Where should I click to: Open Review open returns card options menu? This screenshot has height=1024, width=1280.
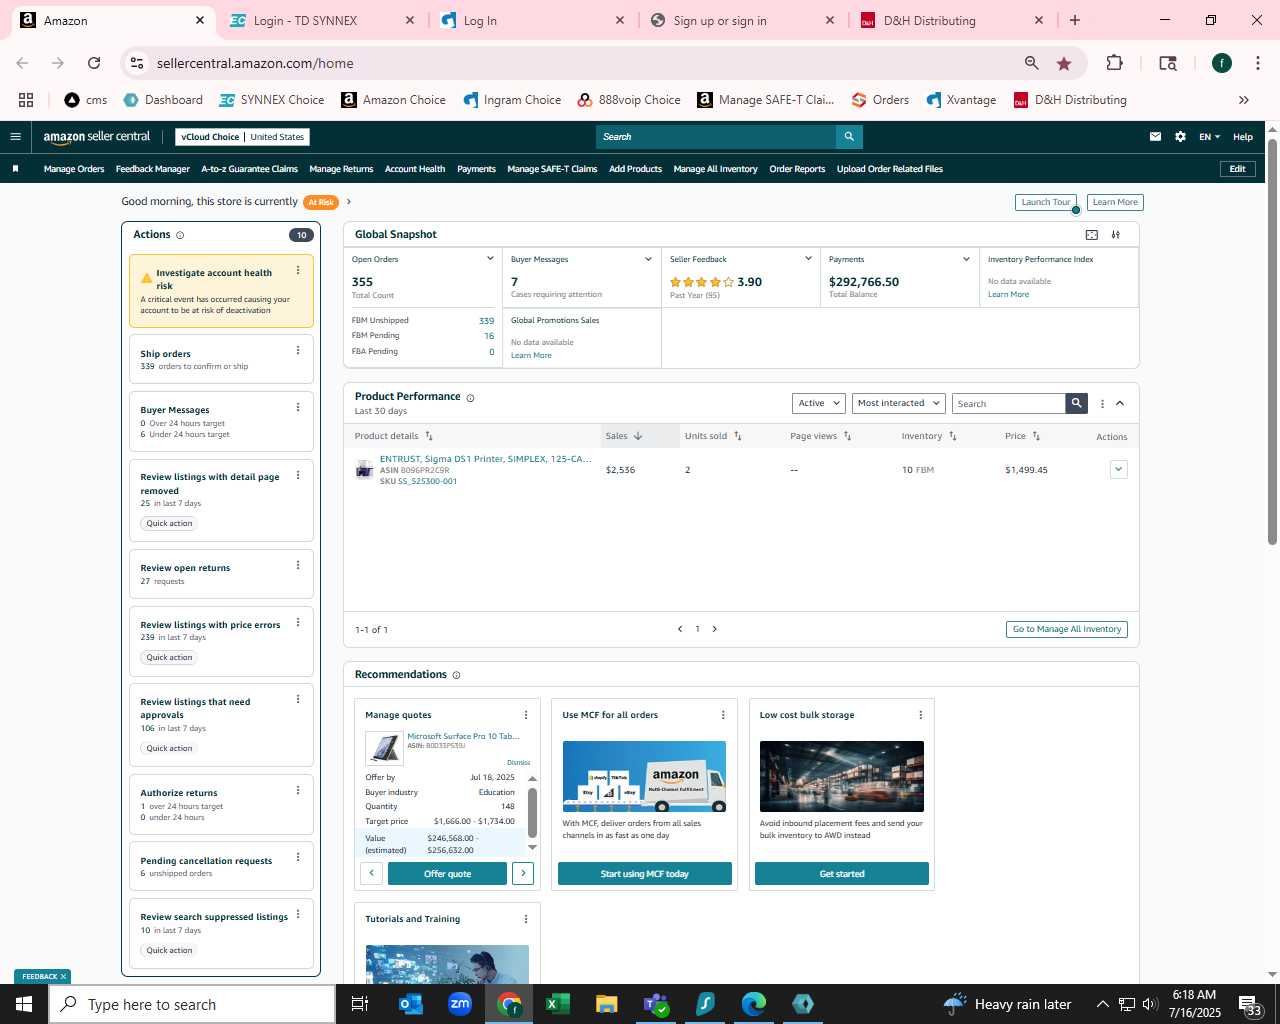[298, 565]
